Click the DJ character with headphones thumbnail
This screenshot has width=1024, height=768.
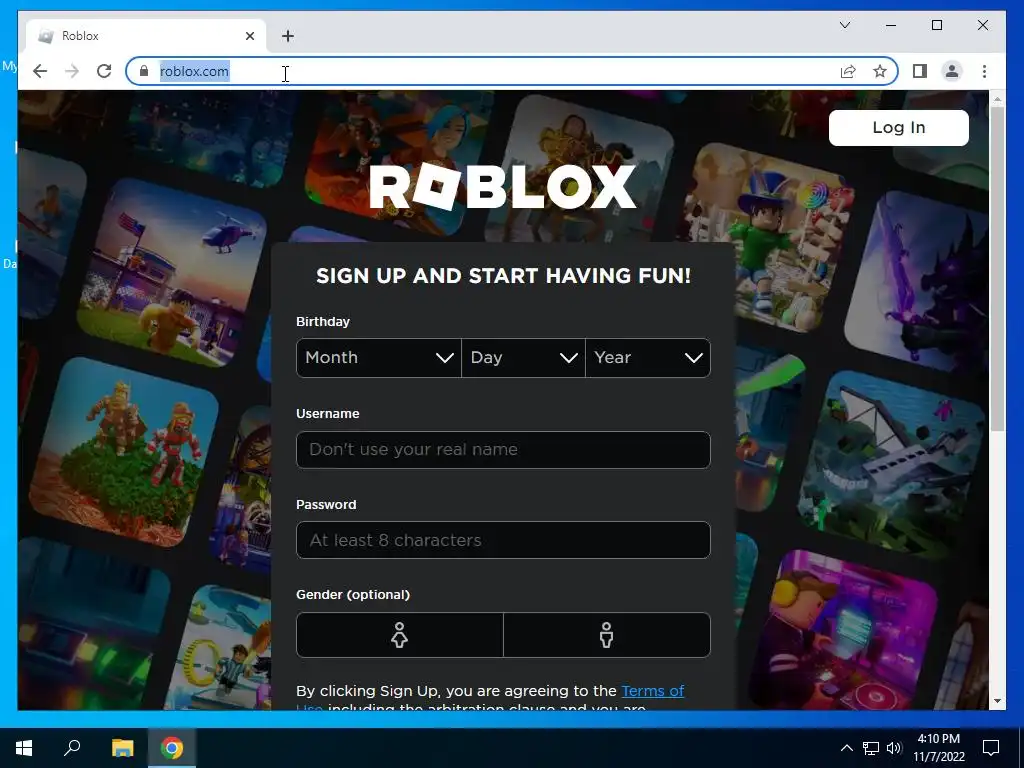coord(844,630)
